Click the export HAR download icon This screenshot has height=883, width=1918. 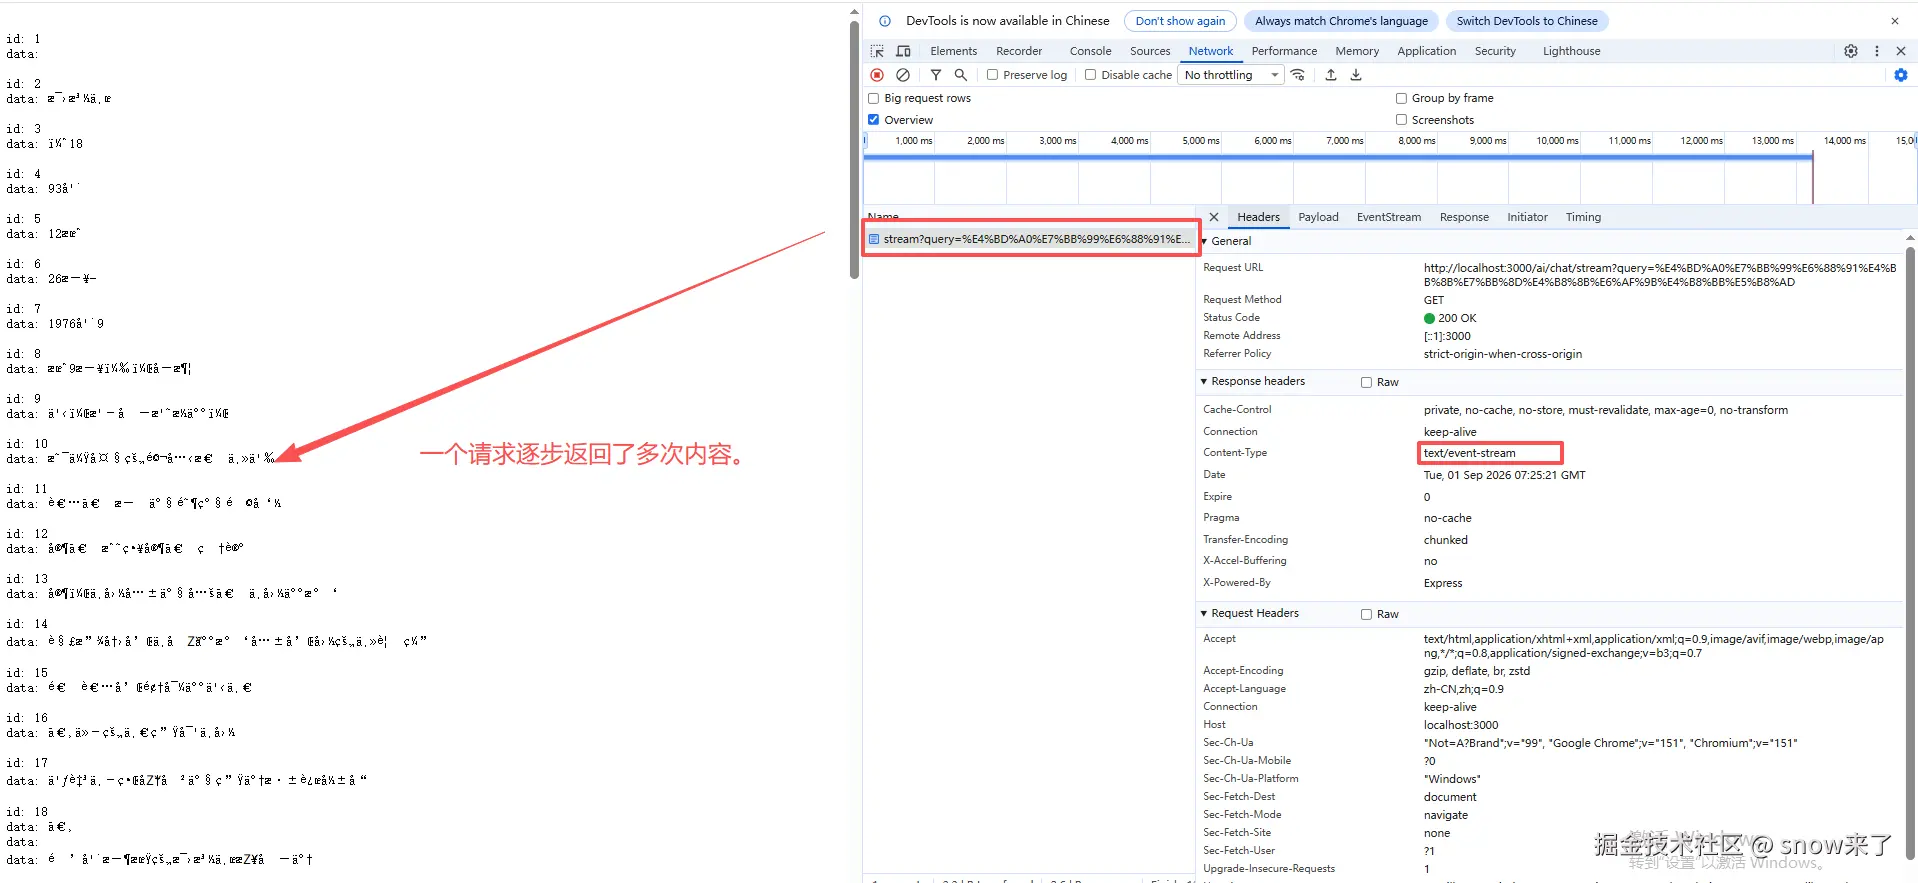1356,75
